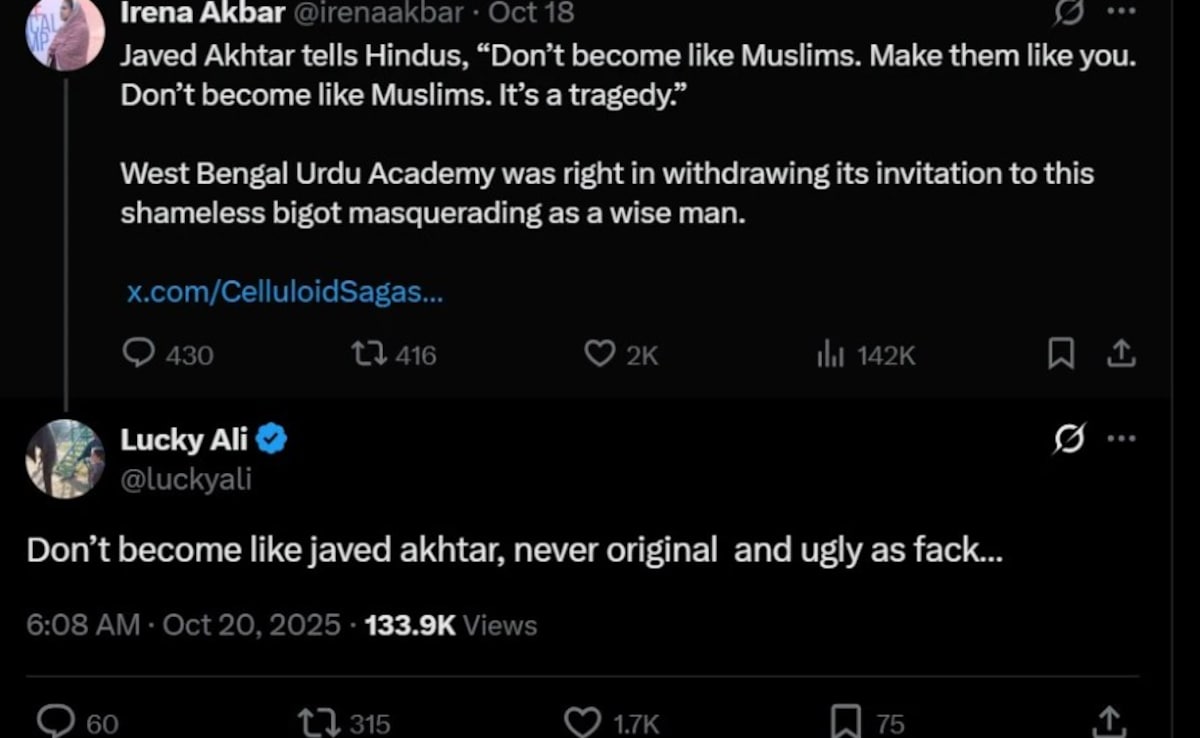This screenshot has height=738, width=1200.
Task: Open the x.com/CelluloidSagas link
Action: (285, 292)
